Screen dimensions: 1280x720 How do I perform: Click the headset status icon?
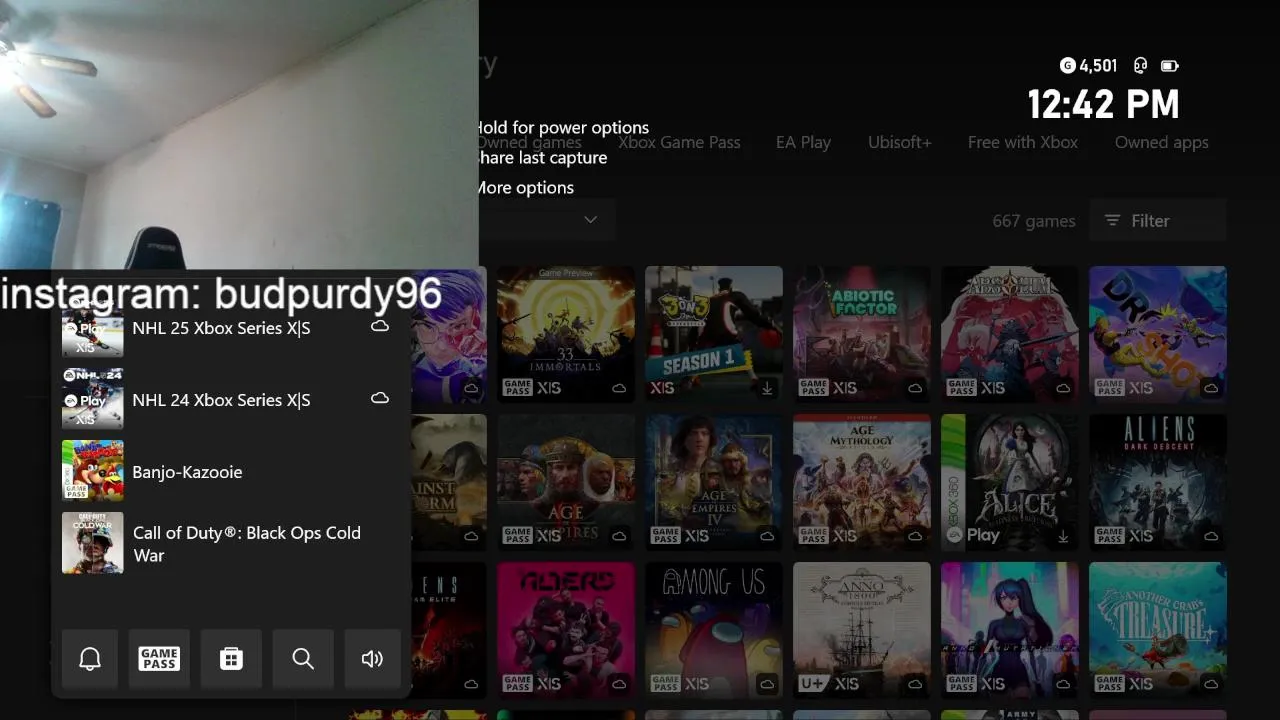[1140, 66]
